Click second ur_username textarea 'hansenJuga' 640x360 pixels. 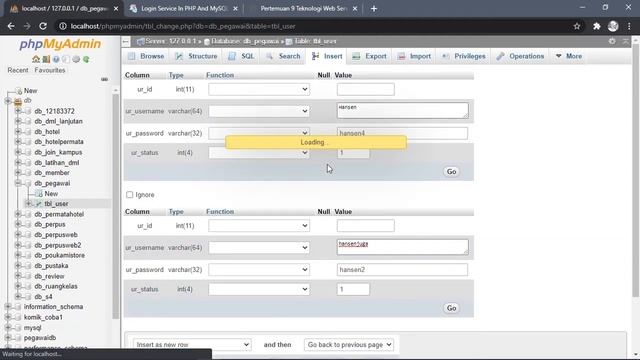[x=402, y=247]
